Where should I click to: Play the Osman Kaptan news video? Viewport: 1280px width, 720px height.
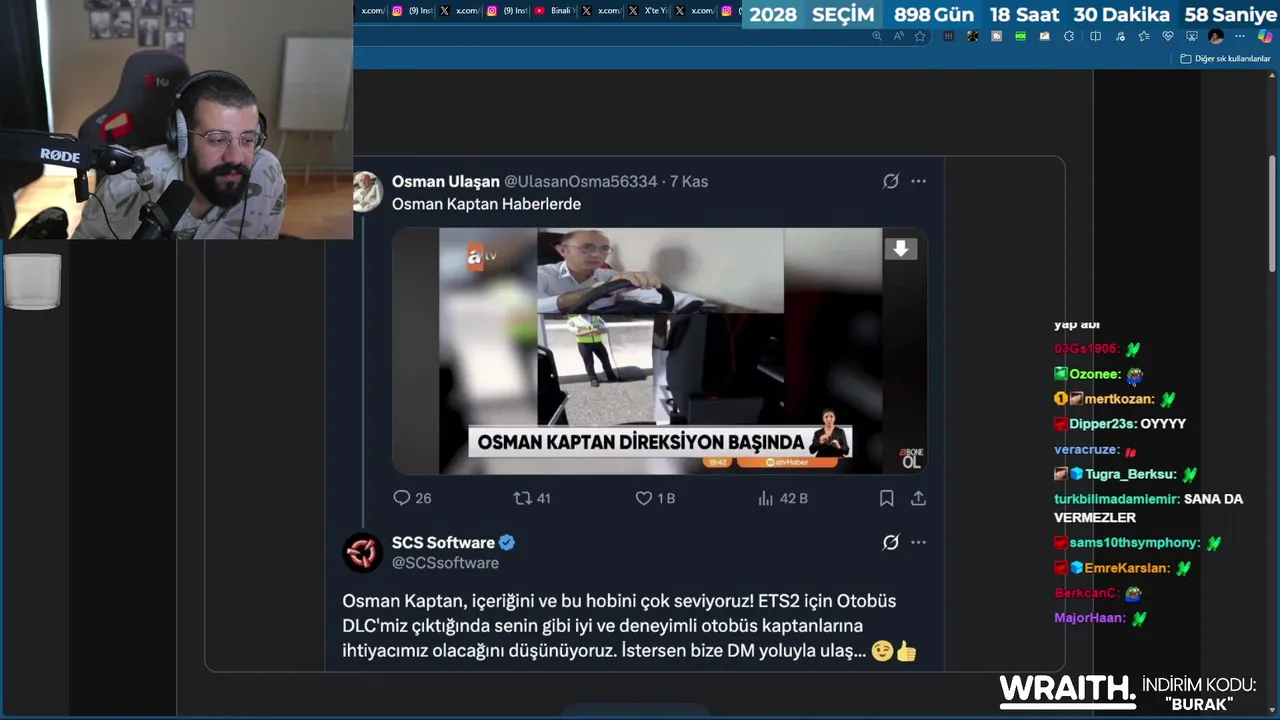(x=660, y=351)
